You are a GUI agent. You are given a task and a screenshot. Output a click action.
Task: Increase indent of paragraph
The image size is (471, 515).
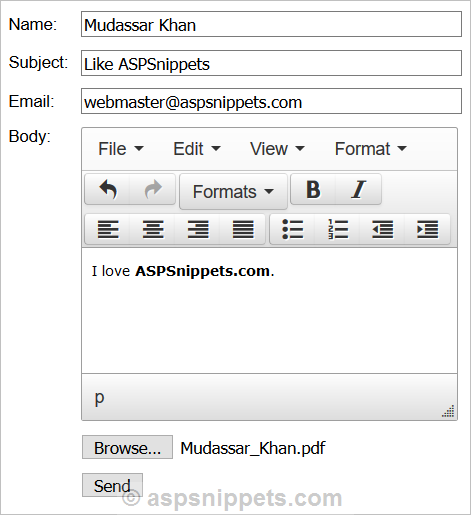click(428, 229)
